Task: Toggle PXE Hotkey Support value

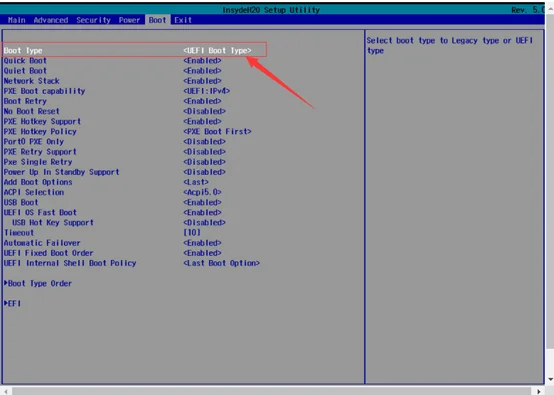Action: [202, 122]
